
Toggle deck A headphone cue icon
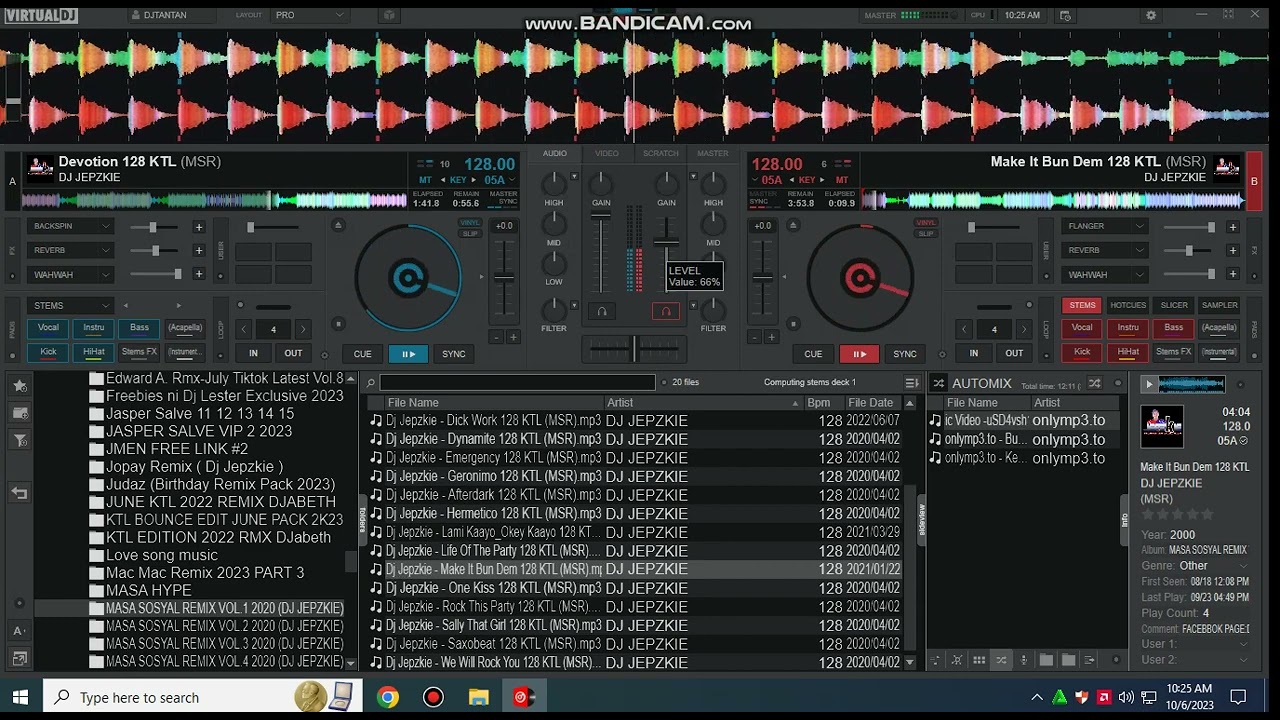pos(601,312)
